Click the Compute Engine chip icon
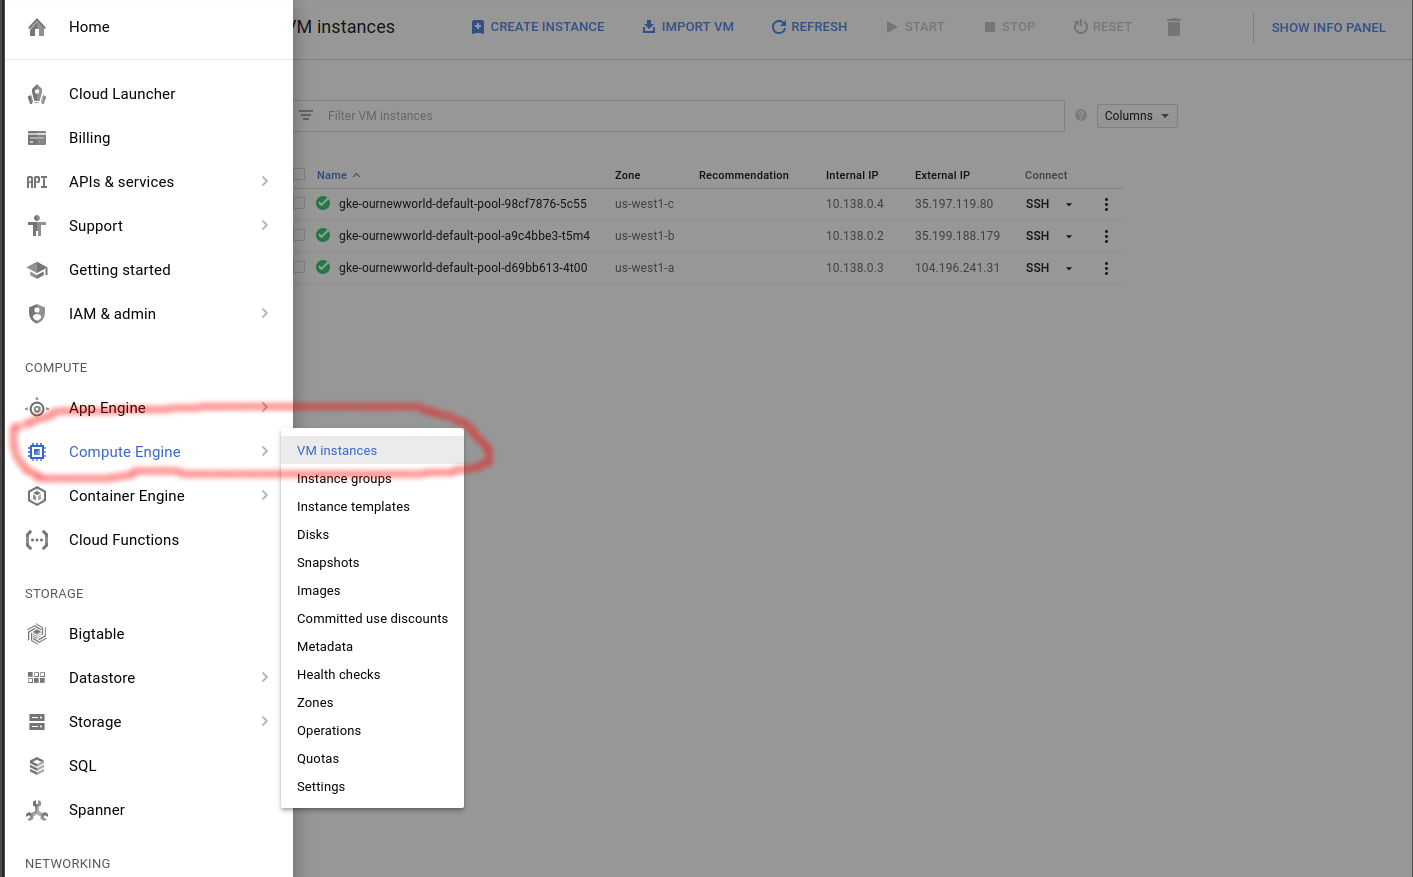Screen dimensions: 1413x877 point(37,452)
